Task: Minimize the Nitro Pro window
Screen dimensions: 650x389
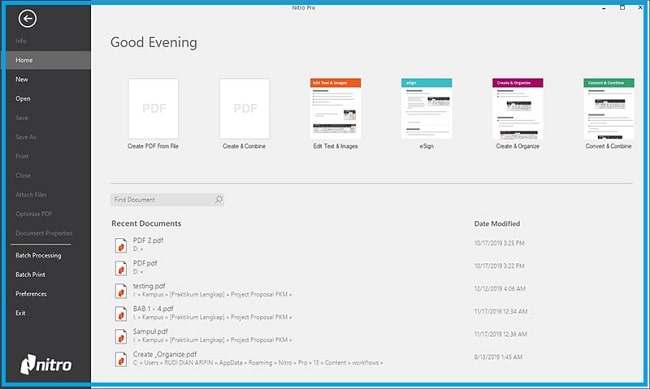Action: (x=604, y=8)
